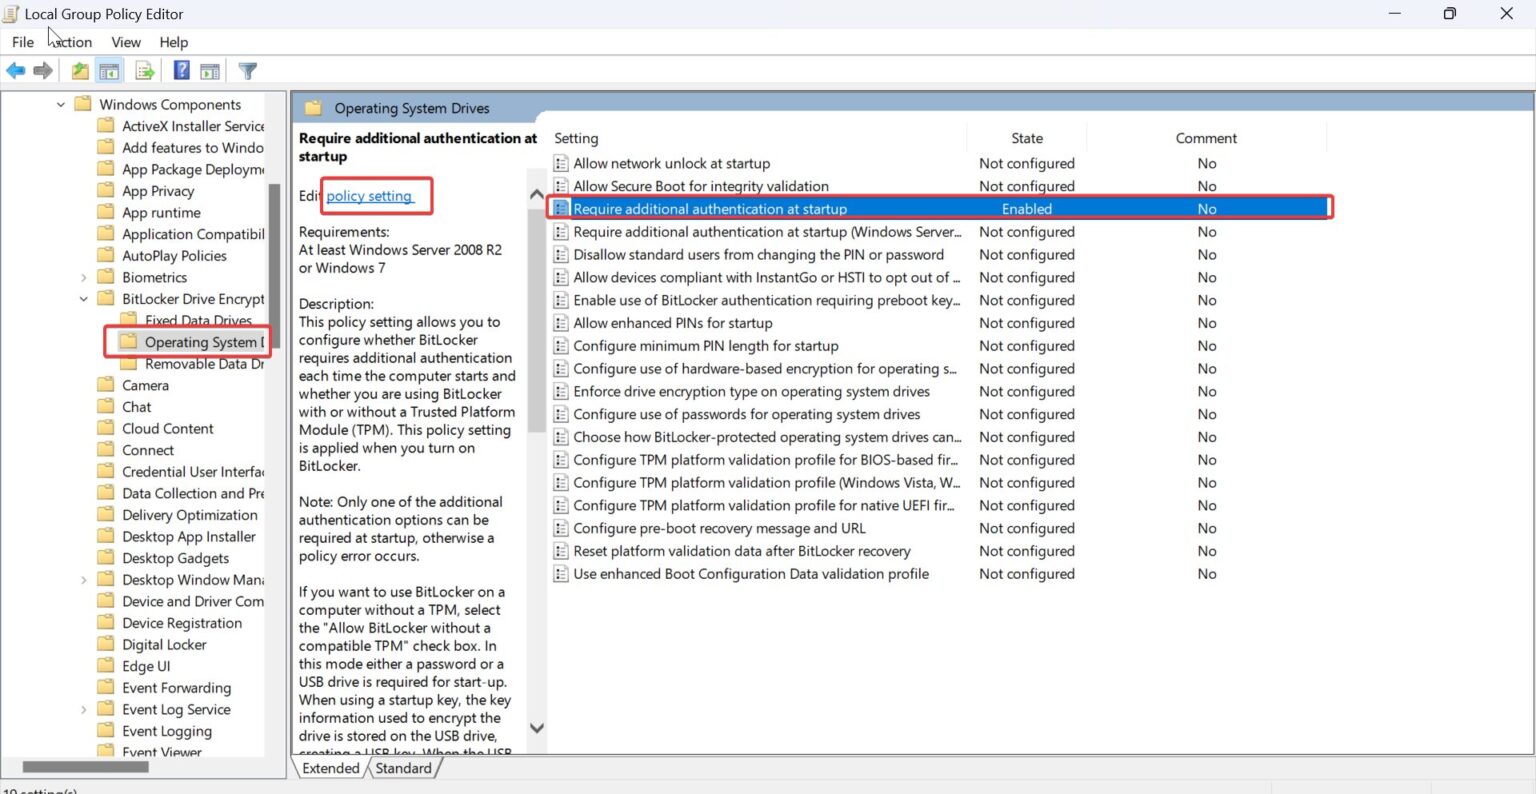This screenshot has width=1536, height=794.
Task: Toggle the Show/Hide Action Pane icon
Action: [210, 70]
